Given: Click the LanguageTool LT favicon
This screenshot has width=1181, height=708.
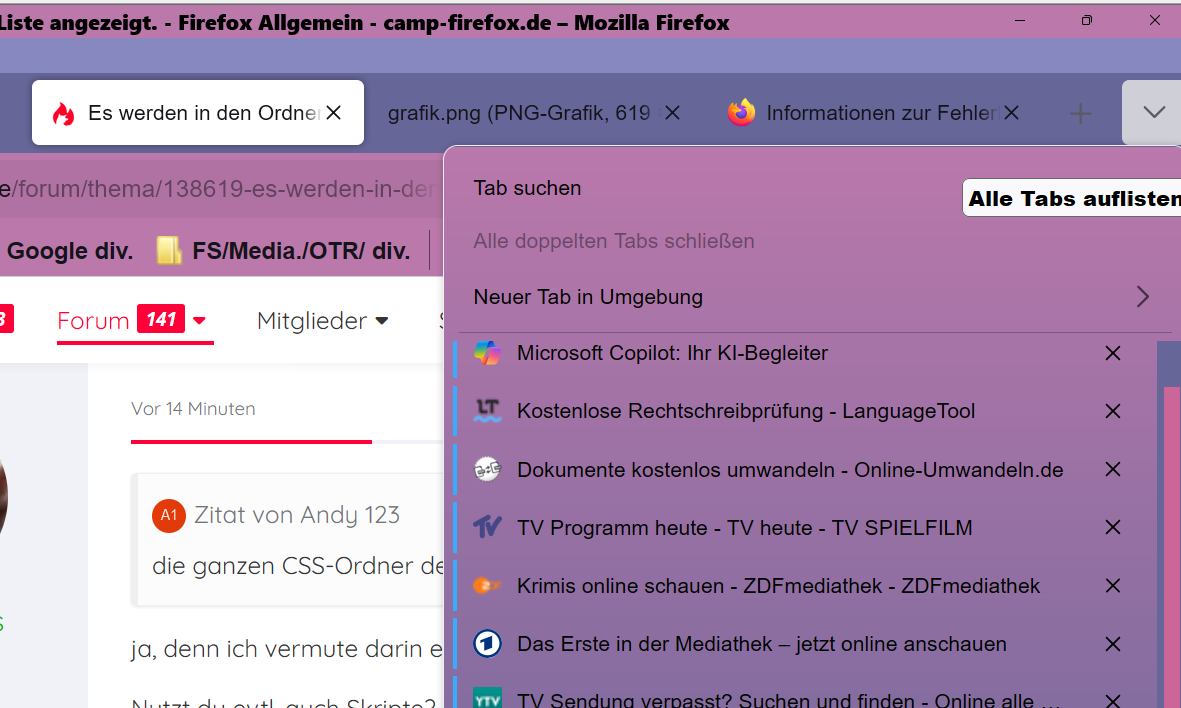Looking at the screenshot, I should point(487,411).
